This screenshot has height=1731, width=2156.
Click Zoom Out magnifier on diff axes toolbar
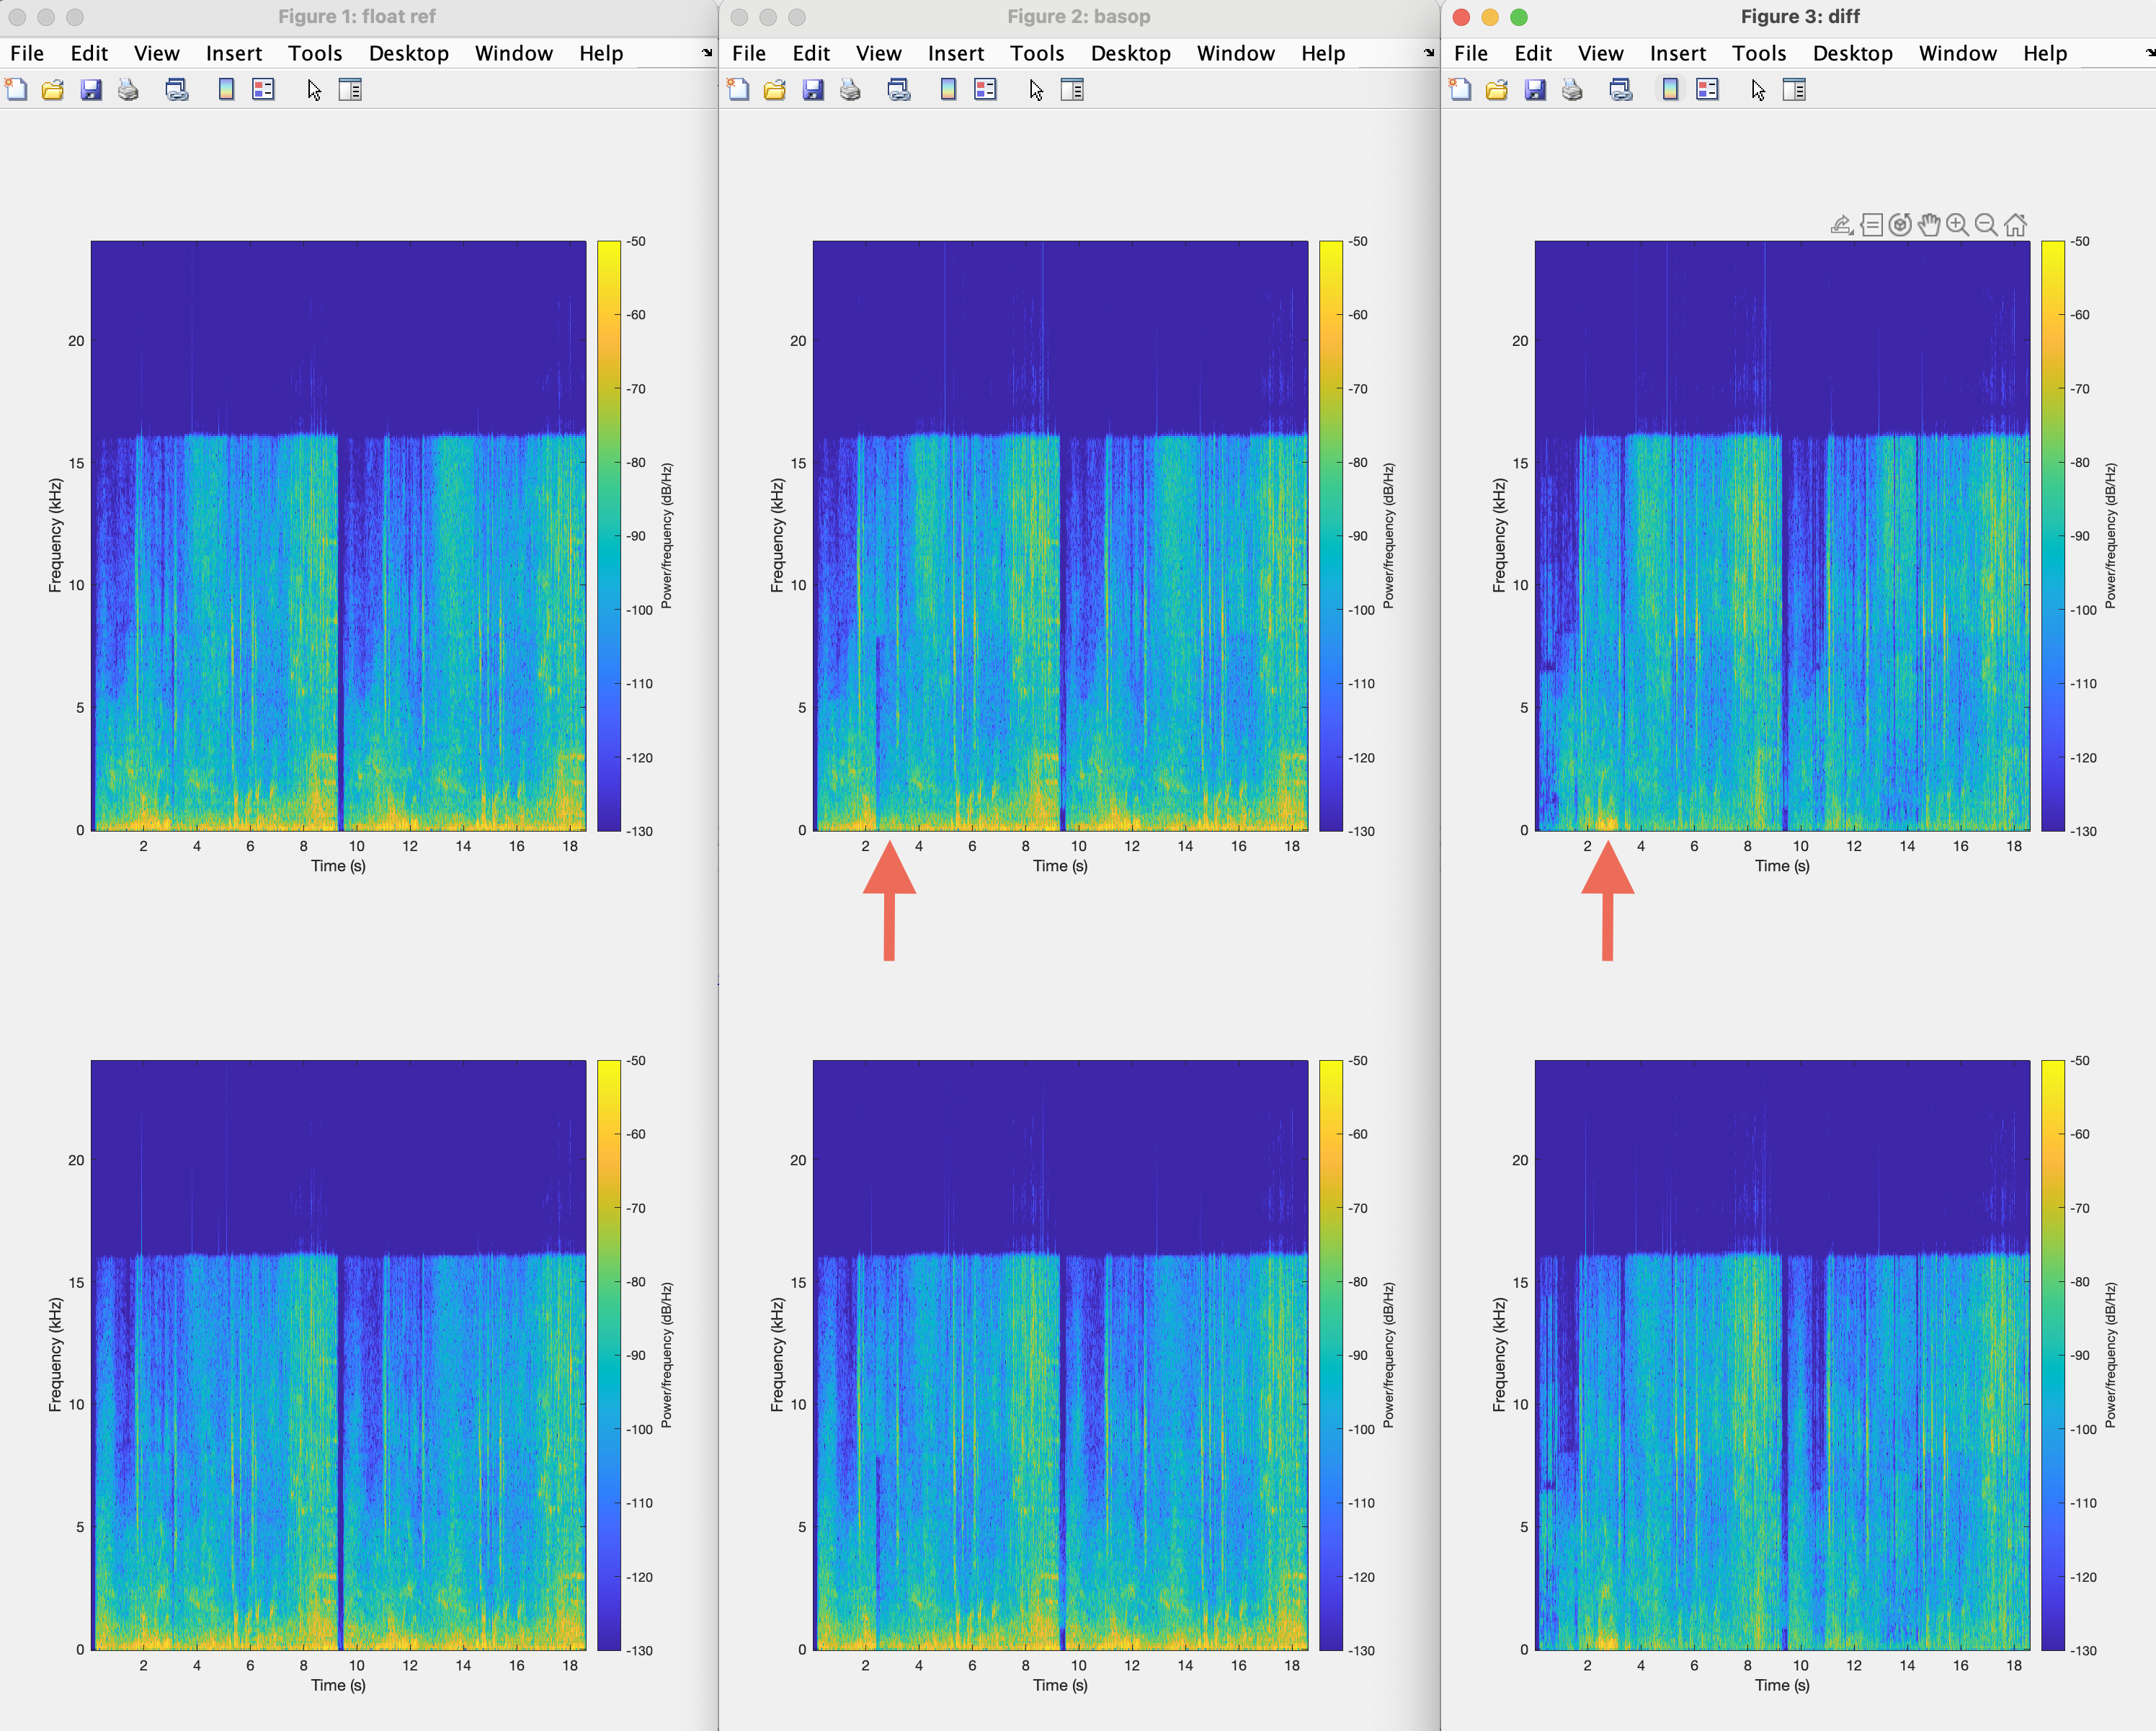point(1986,225)
